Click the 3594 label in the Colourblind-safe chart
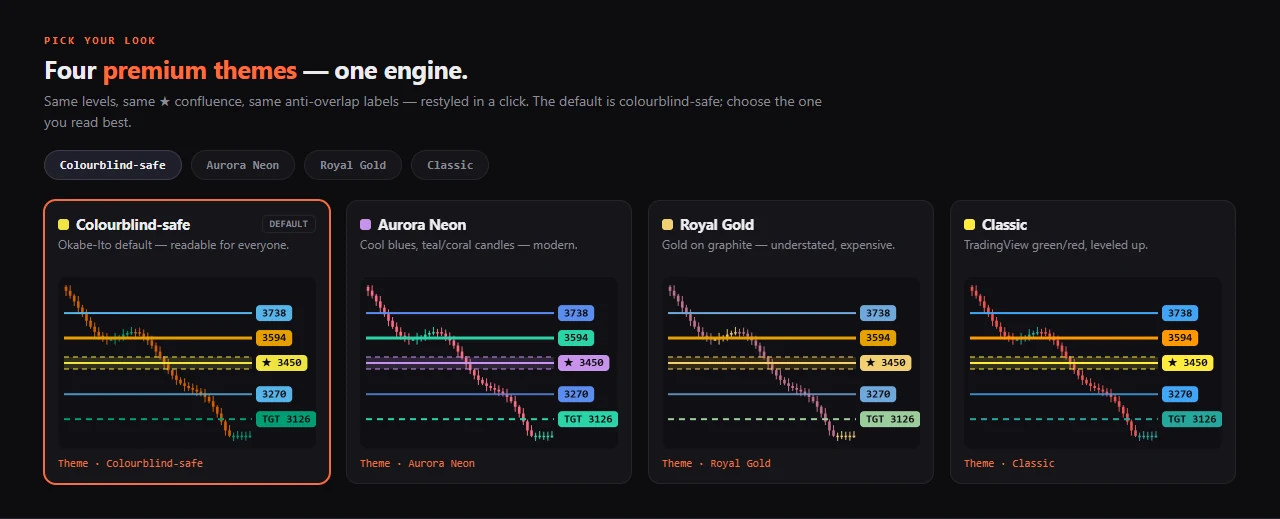This screenshot has height=519, width=1280. click(x=274, y=338)
